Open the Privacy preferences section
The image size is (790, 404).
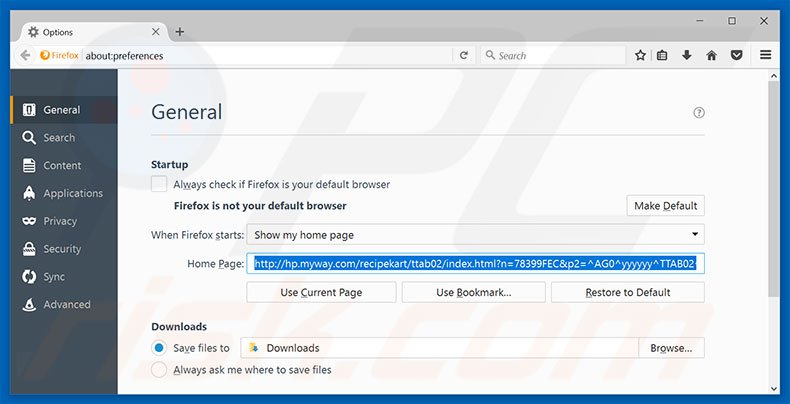pyautogui.click(x=63, y=221)
